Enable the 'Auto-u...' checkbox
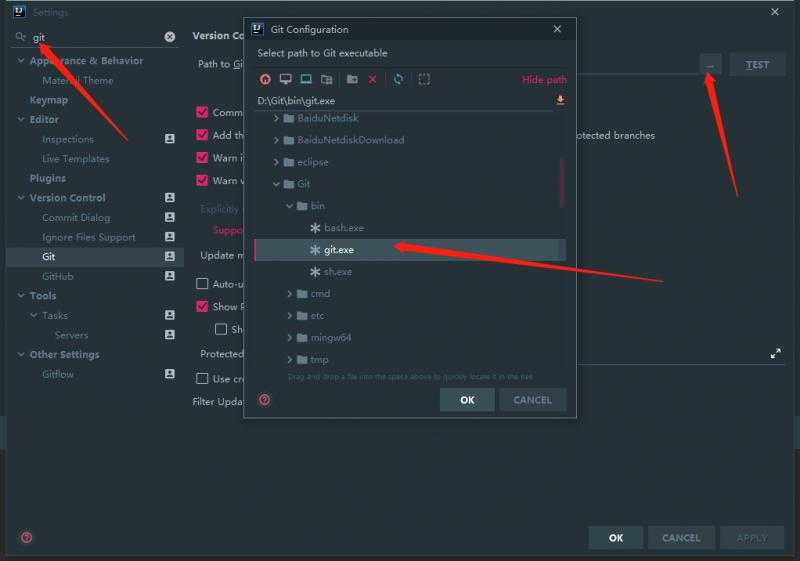 202,284
